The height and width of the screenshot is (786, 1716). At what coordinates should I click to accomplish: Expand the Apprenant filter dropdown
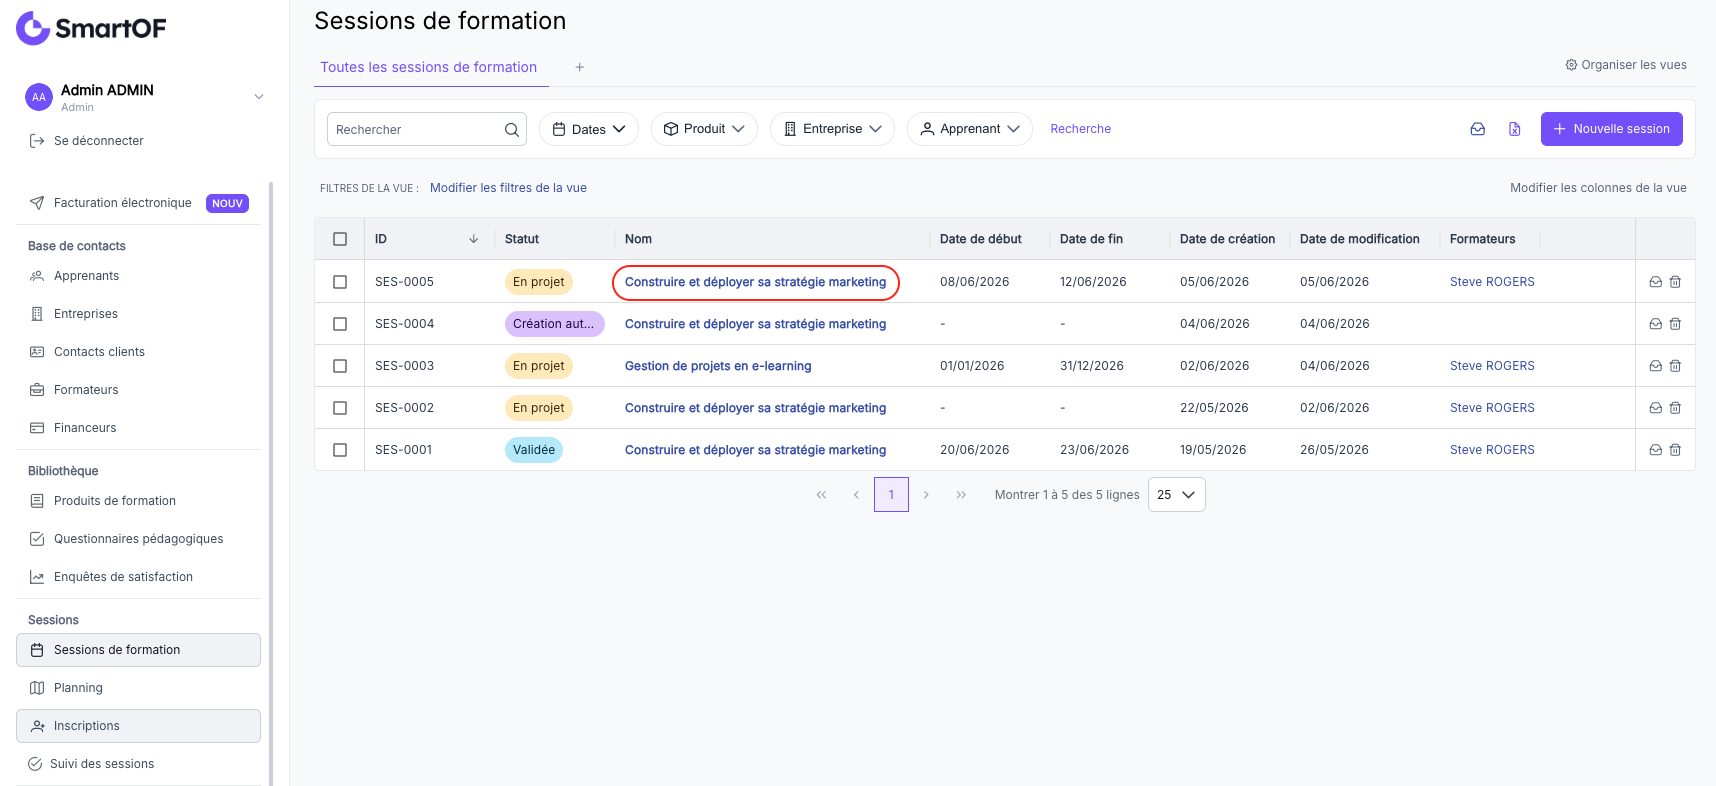(x=970, y=129)
